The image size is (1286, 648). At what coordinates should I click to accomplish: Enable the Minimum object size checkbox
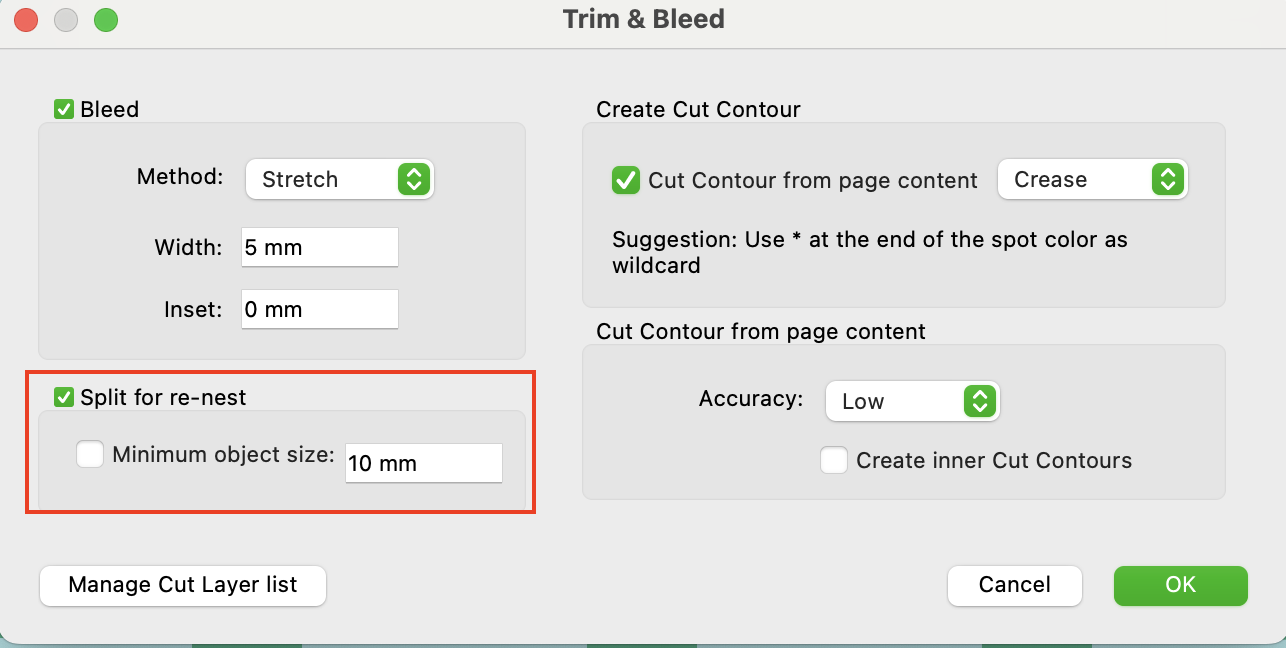[x=90, y=455]
